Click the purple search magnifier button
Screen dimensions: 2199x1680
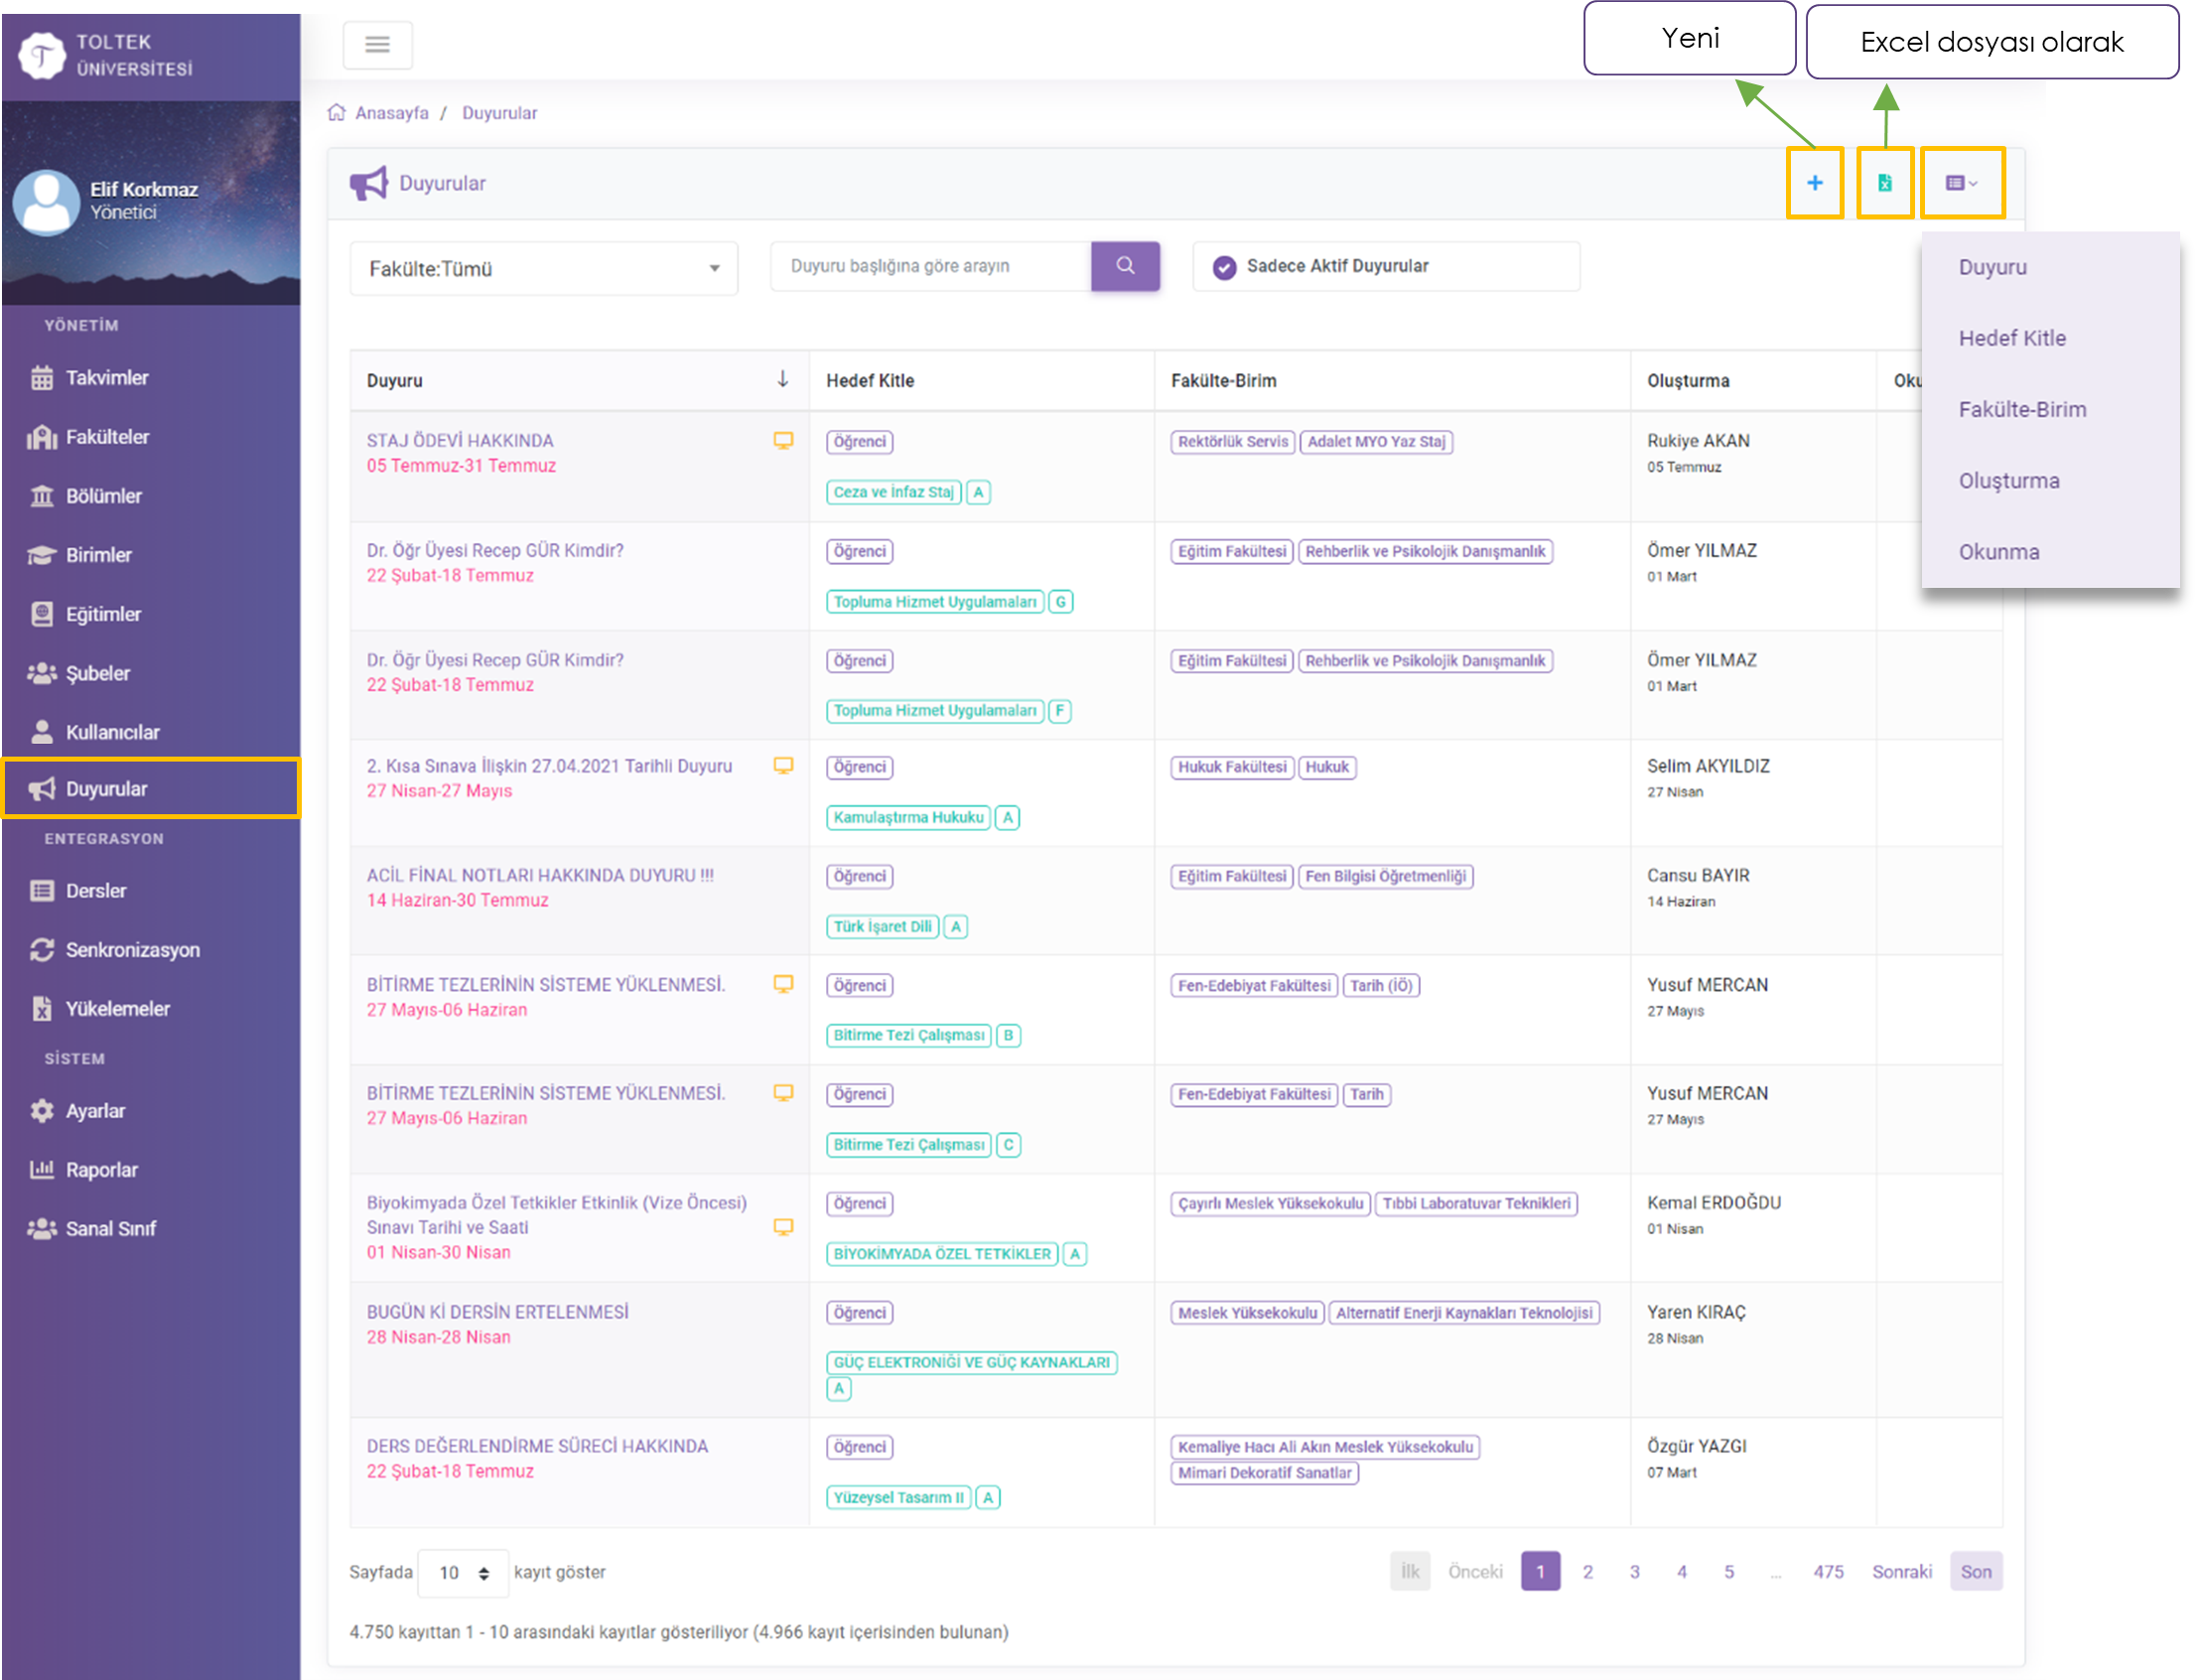pyautogui.click(x=1125, y=266)
